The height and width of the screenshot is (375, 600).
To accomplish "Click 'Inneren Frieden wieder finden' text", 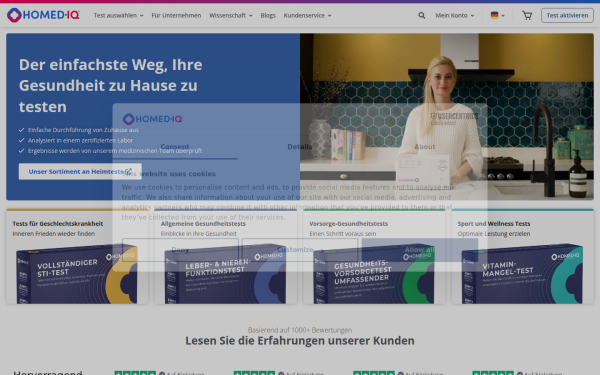I will 54,233.
